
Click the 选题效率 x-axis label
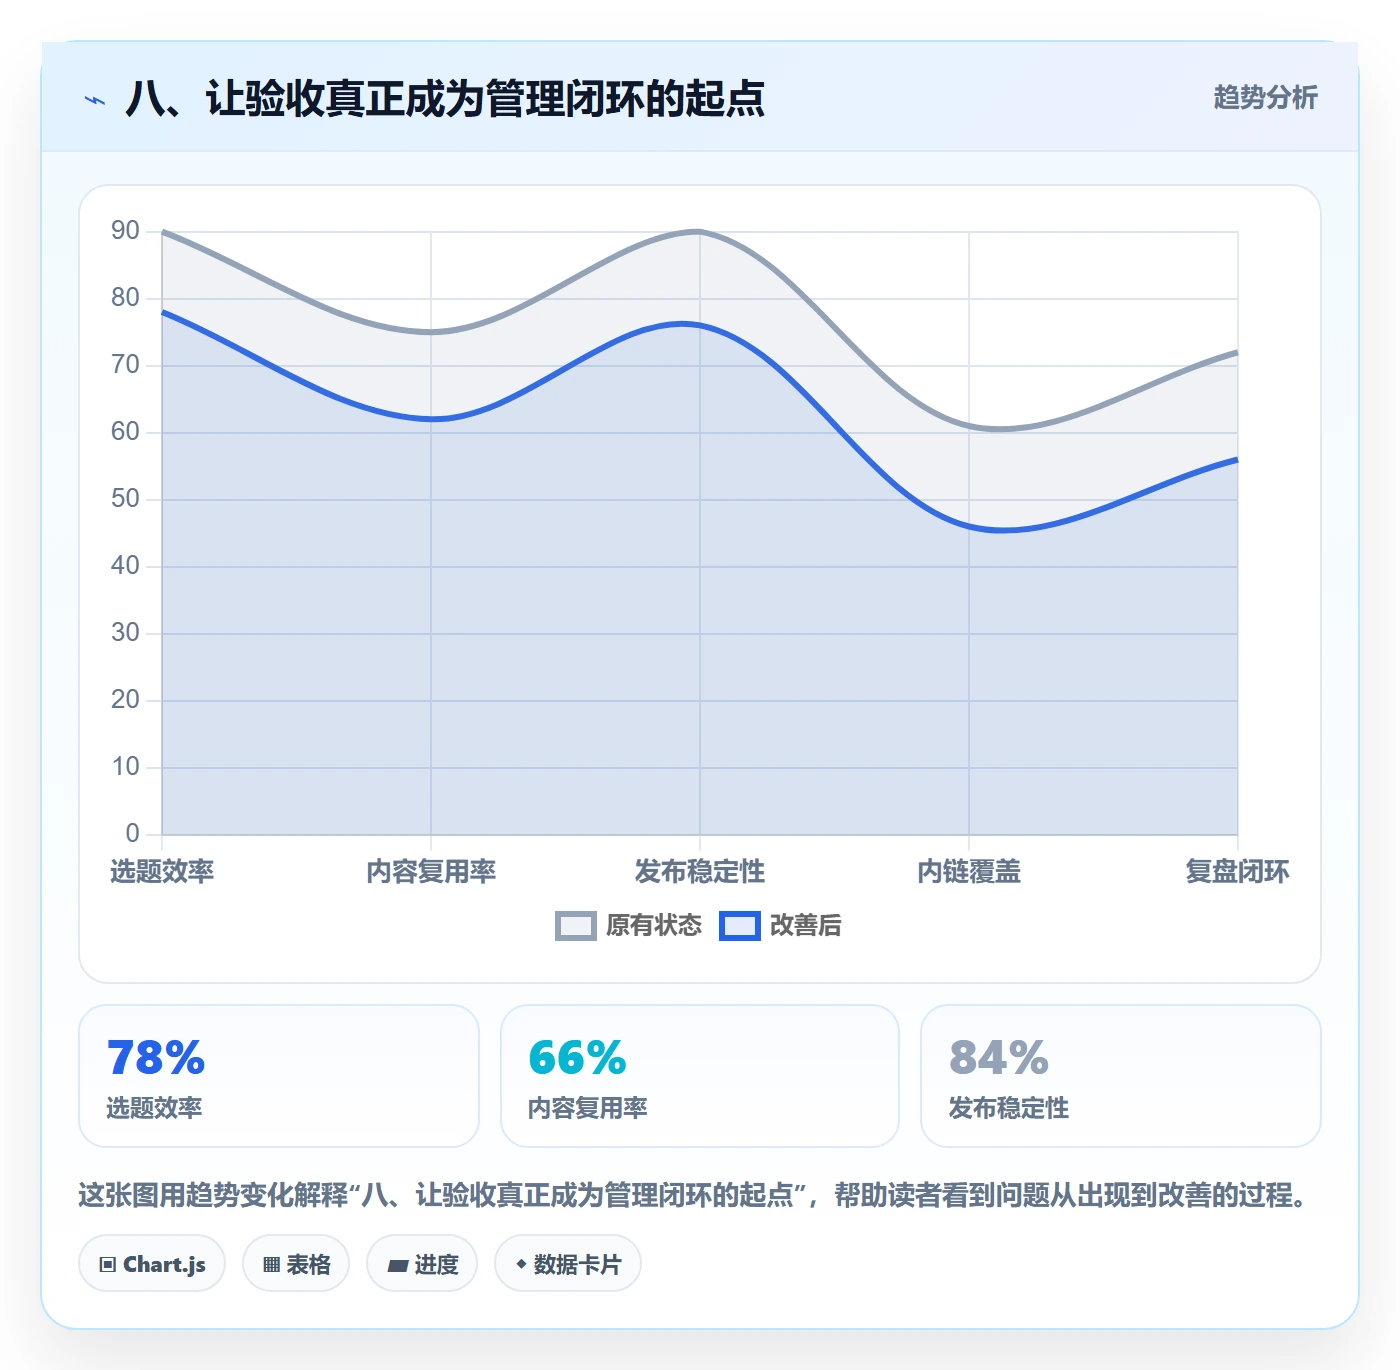pyautogui.click(x=162, y=872)
